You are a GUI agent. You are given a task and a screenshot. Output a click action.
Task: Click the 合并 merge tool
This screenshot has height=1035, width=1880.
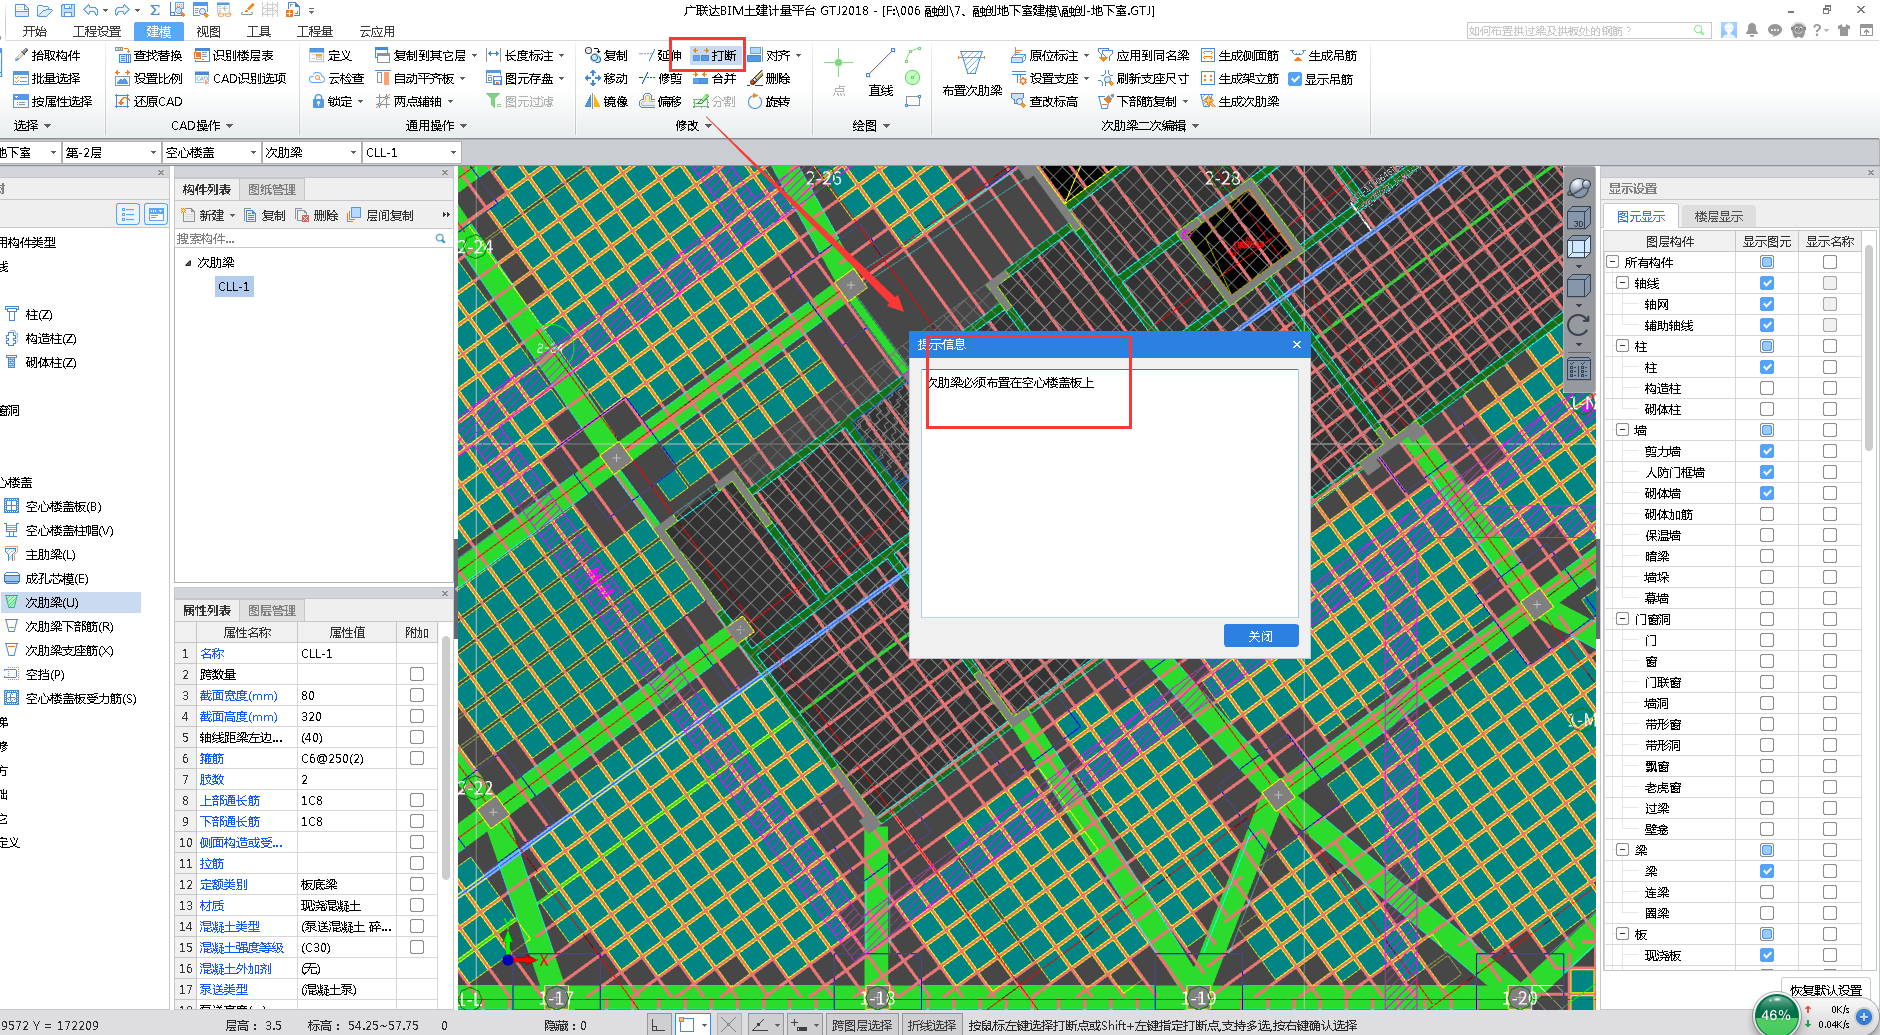(714, 78)
